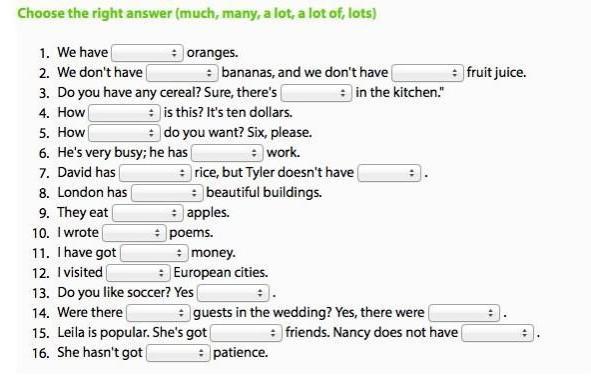Image resolution: width=591 pixels, height=390 pixels.
Task: Open the dropdown after 'Do you like soccer? Yes'
Action: [233, 293]
